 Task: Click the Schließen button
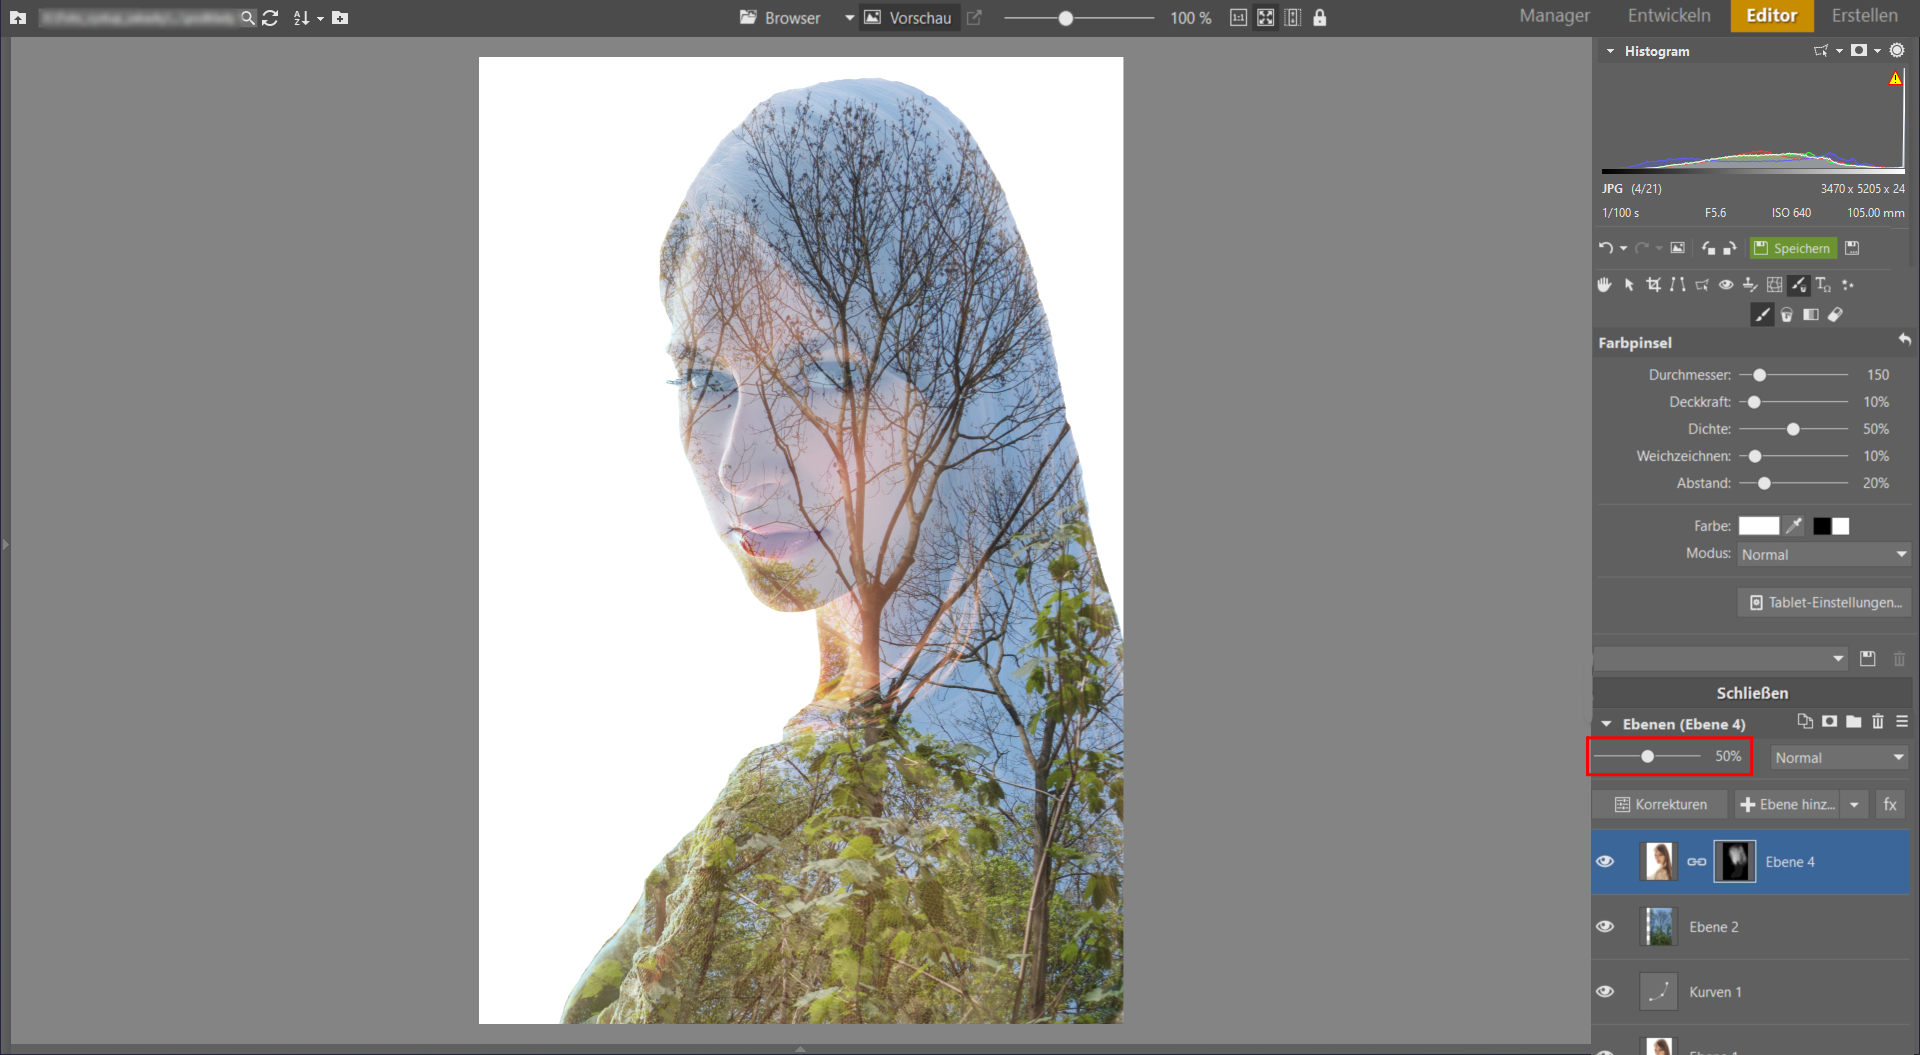(x=1752, y=693)
